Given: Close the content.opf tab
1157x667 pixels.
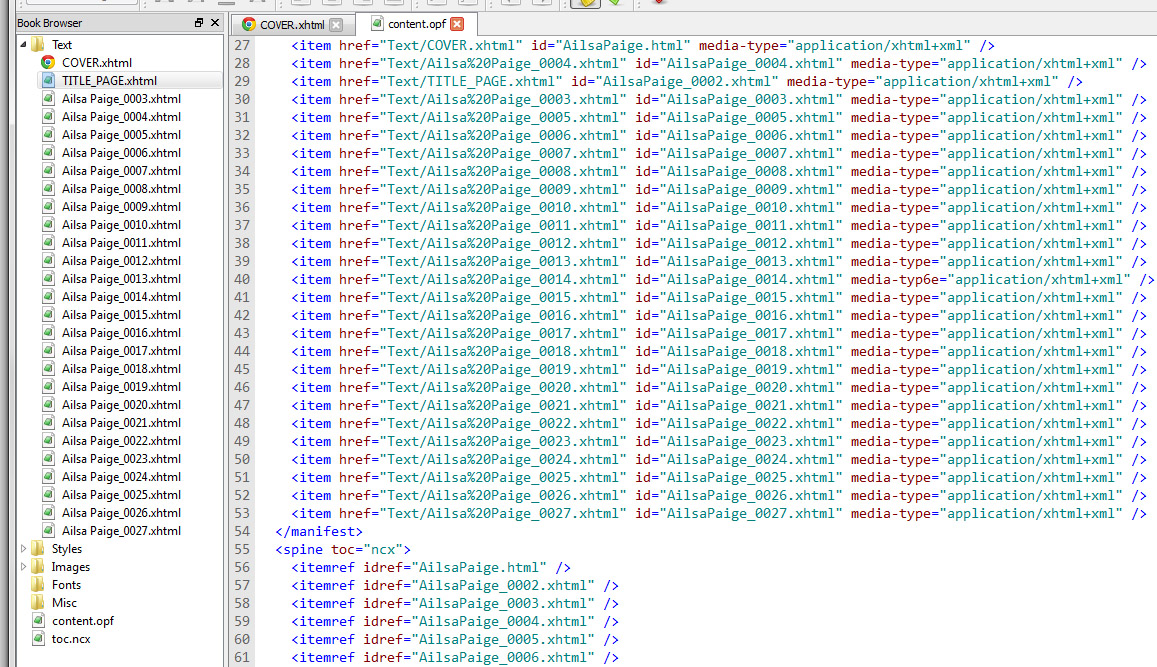Looking at the screenshot, I should coord(457,24).
